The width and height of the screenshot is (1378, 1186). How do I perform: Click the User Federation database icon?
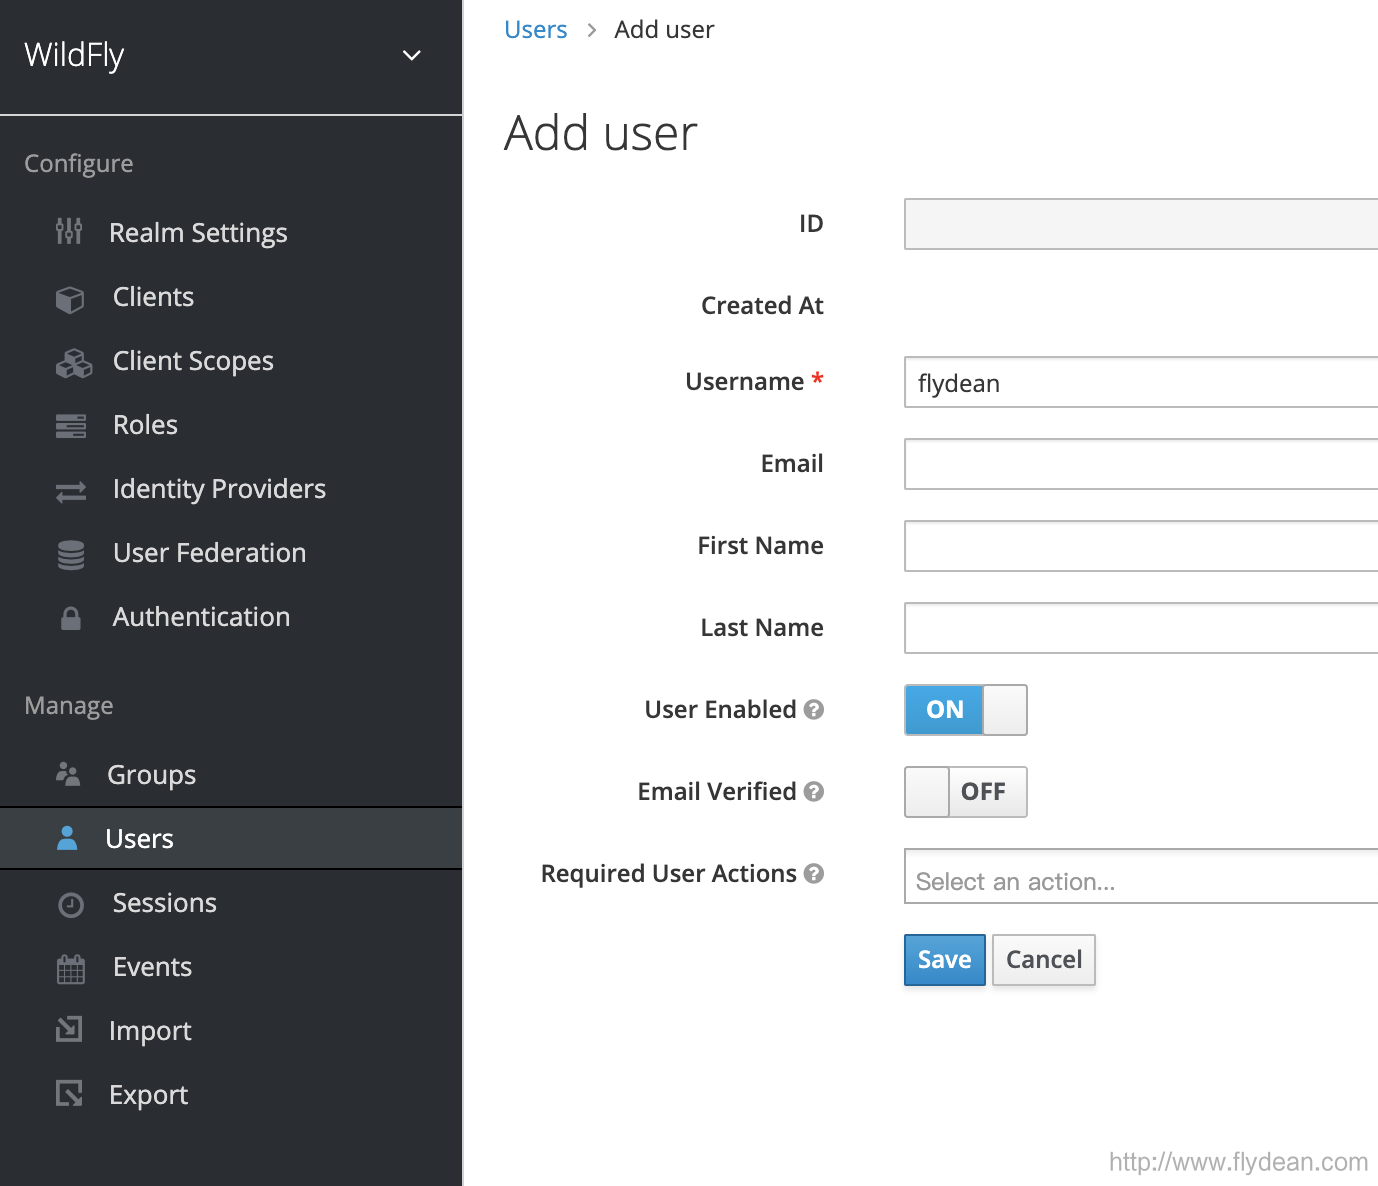click(x=71, y=554)
